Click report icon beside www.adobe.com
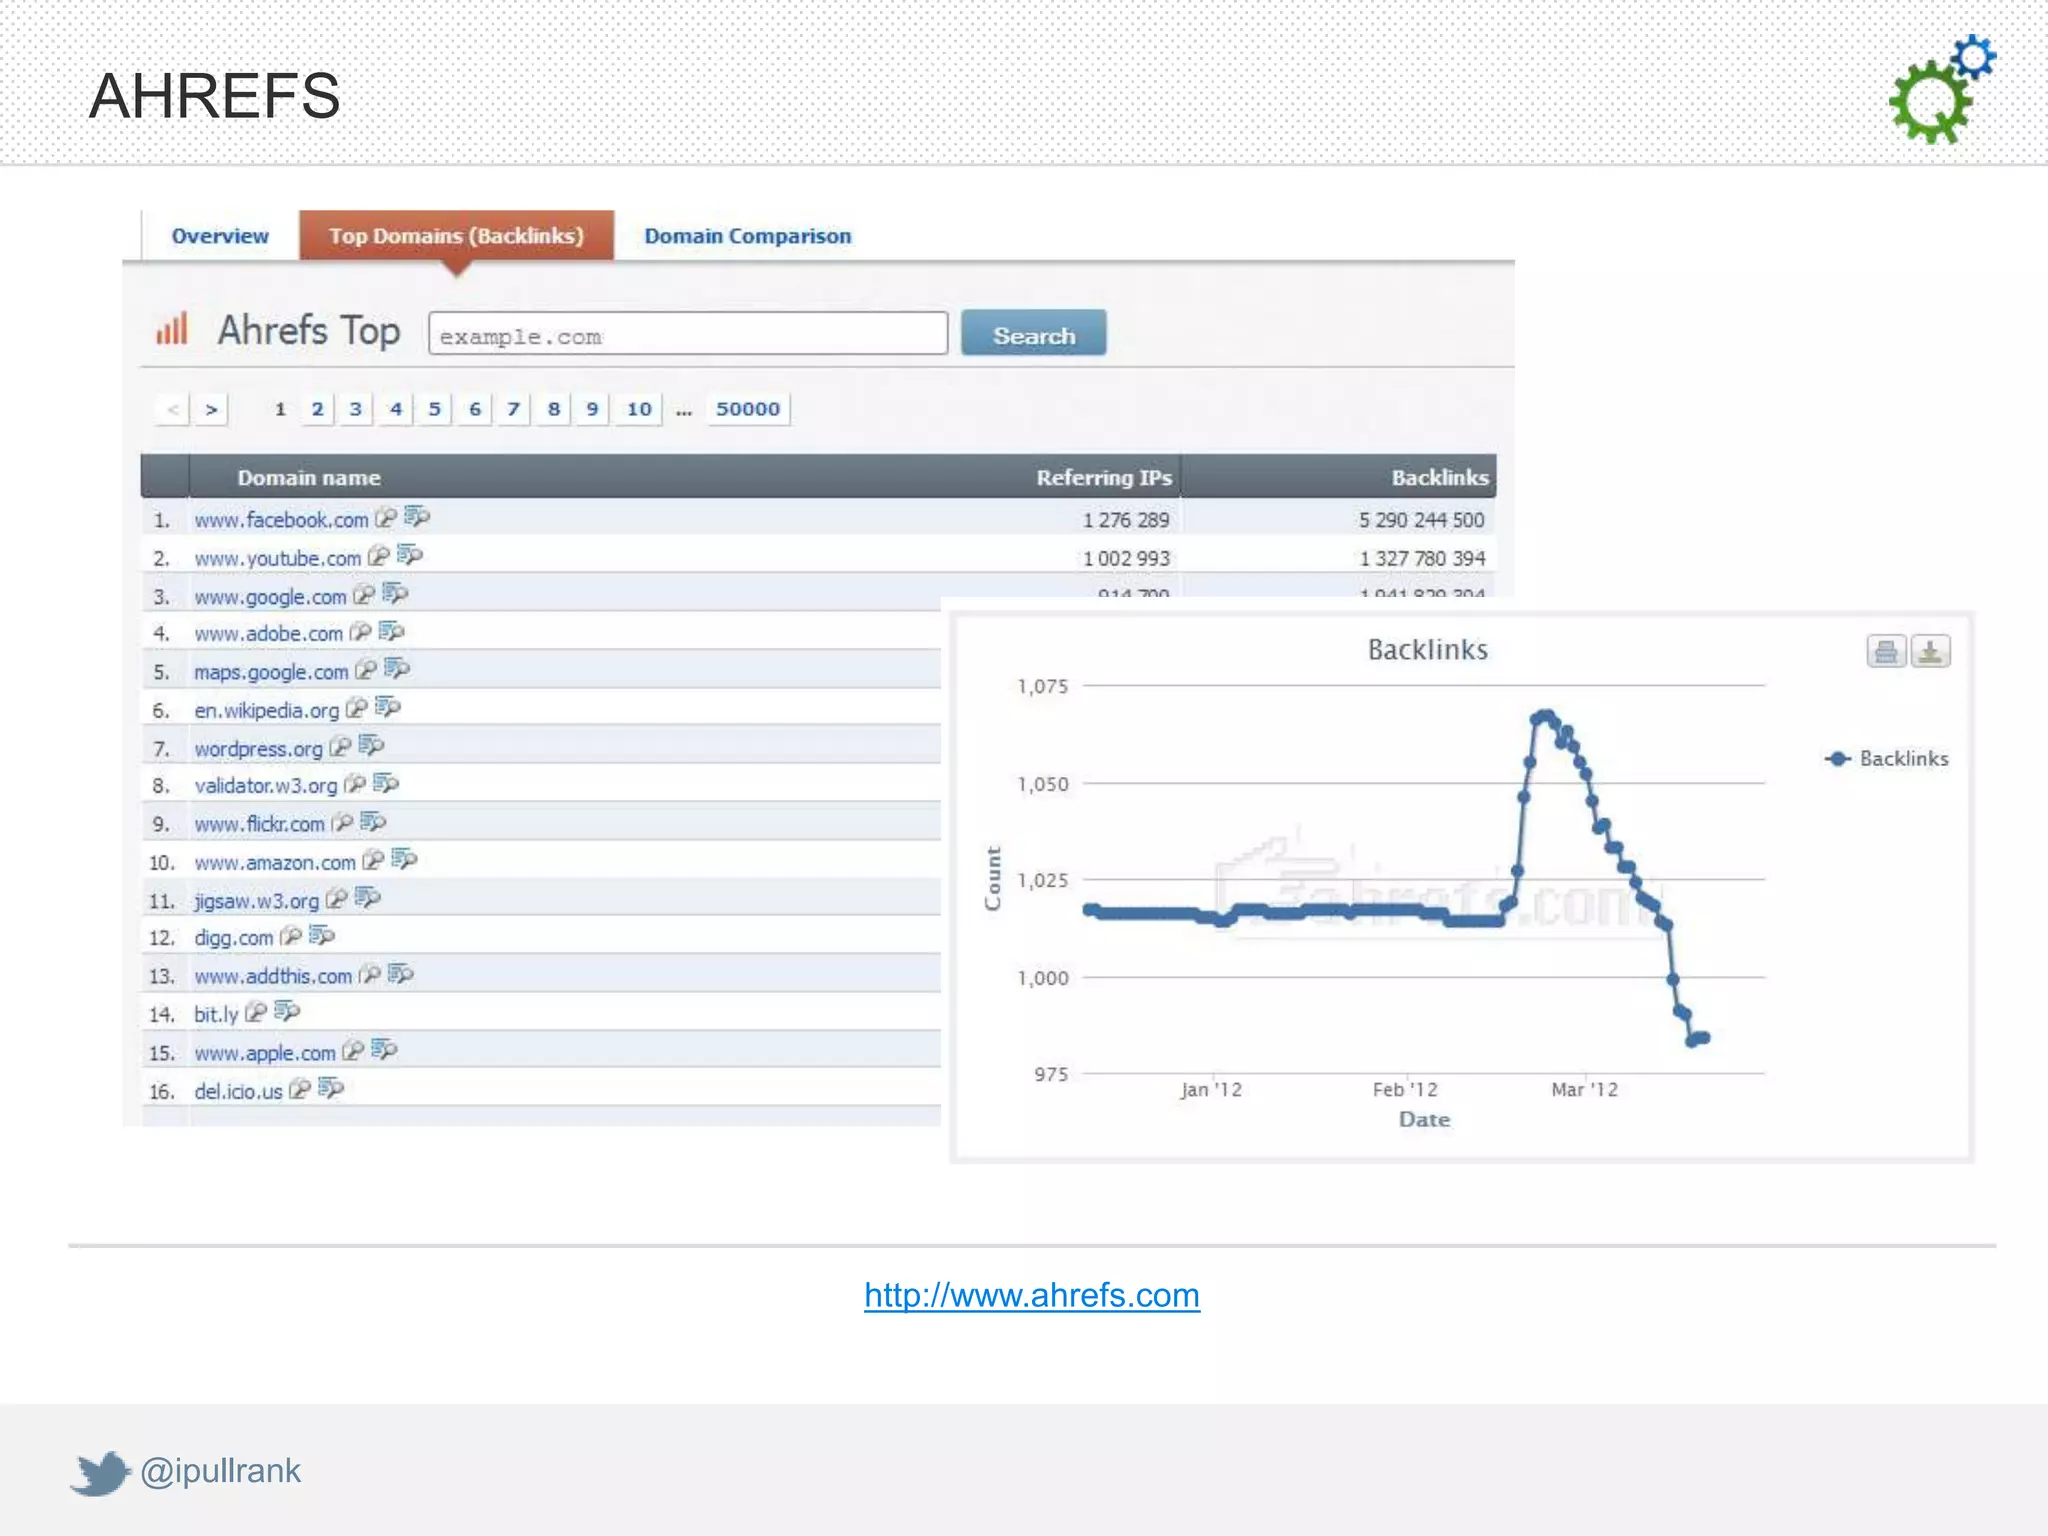Image resolution: width=2048 pixels, height=1536 pixels. click(x=391, y=631)
